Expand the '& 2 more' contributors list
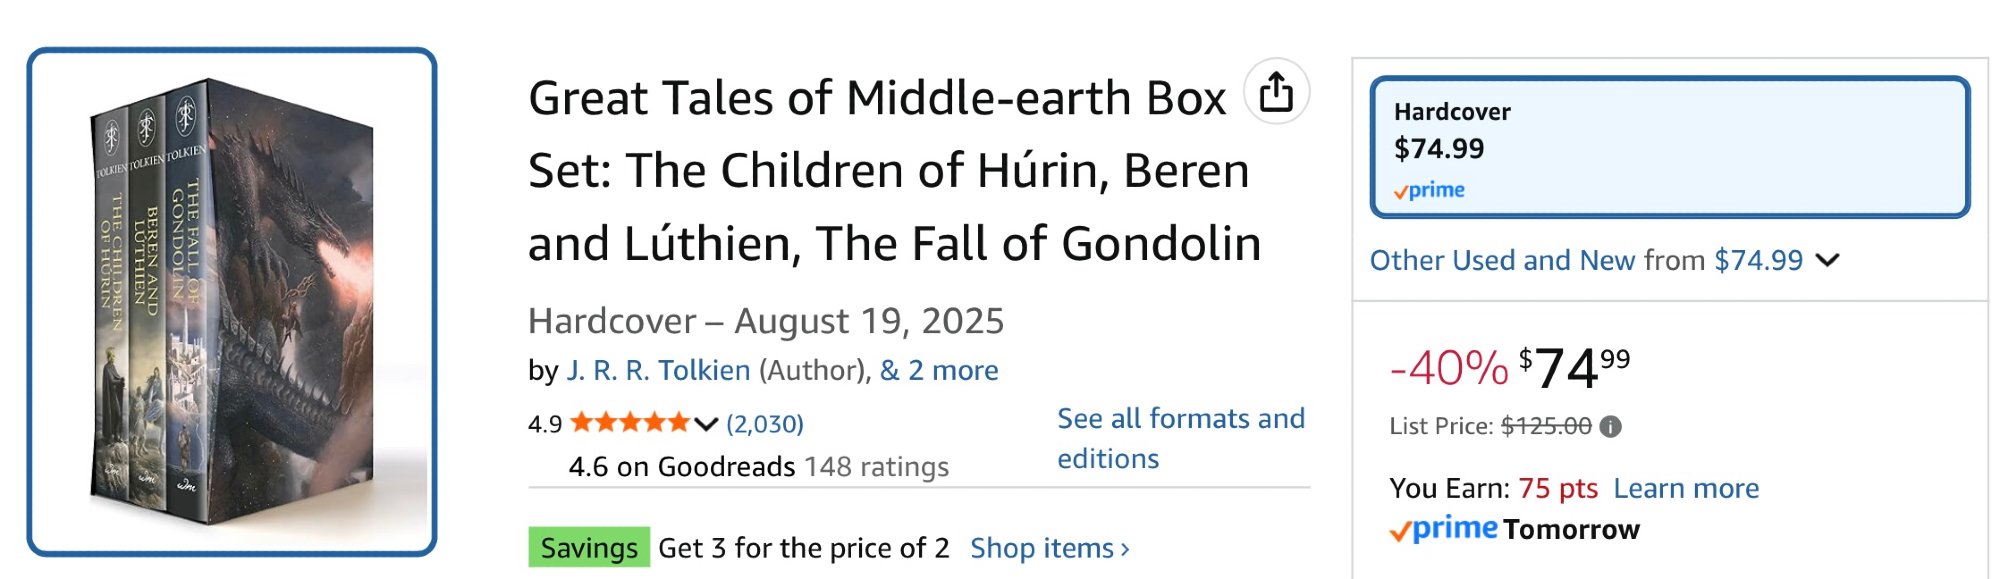The width and height of the screenshot is (2000, 579). point(939,371)
